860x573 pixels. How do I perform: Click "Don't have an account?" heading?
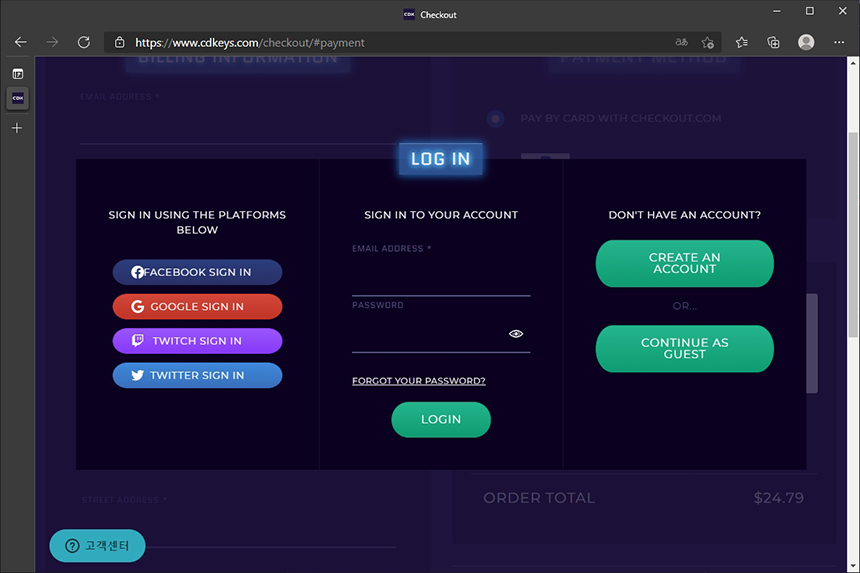point(684,215)
